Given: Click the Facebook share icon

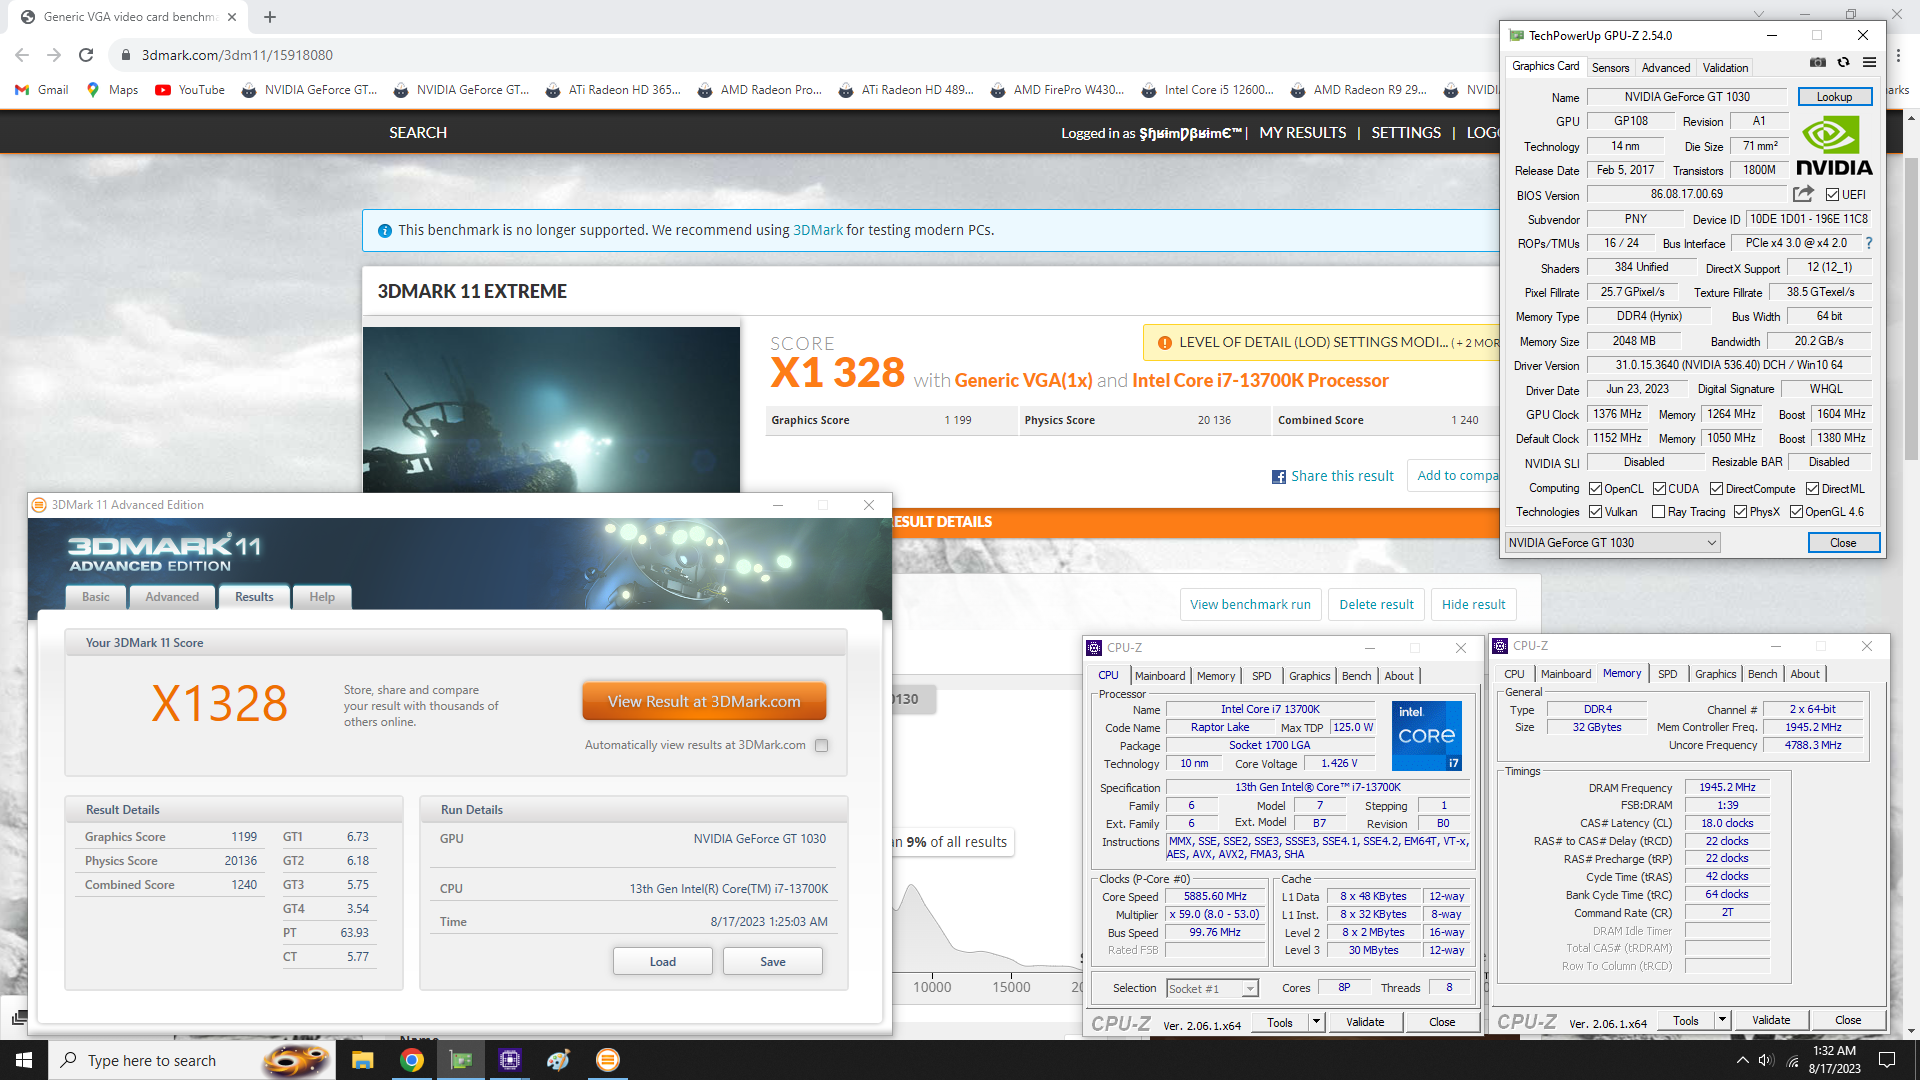Looking at the screenshot, I should (x=1278, y=477).
